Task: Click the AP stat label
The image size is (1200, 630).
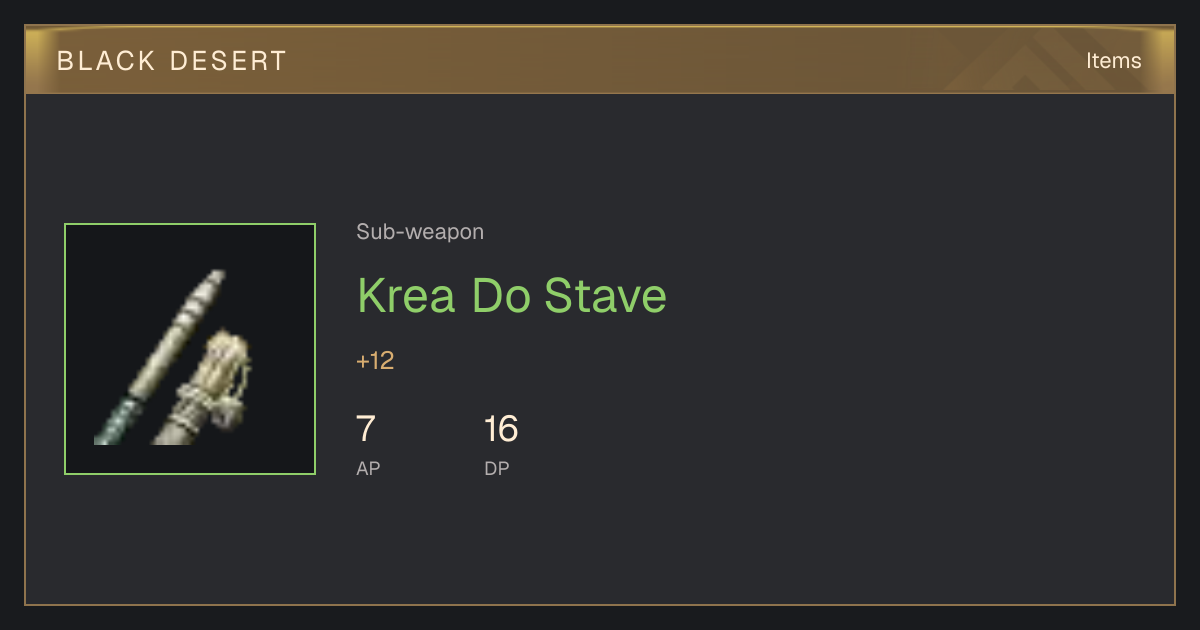Action: (368, 468)
